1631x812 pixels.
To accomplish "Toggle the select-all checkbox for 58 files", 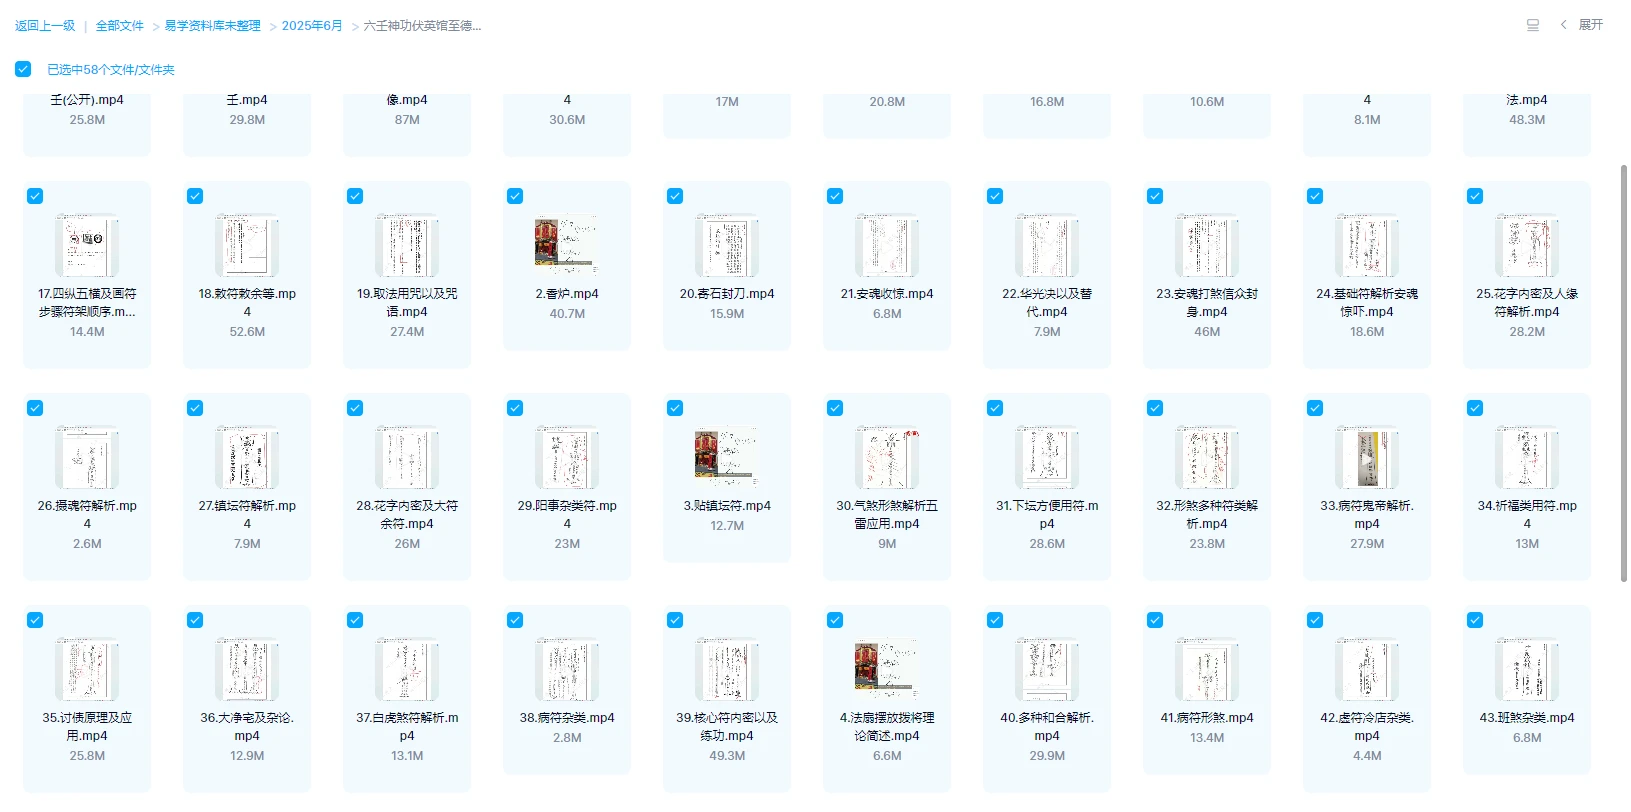I will tap(23, 69).
